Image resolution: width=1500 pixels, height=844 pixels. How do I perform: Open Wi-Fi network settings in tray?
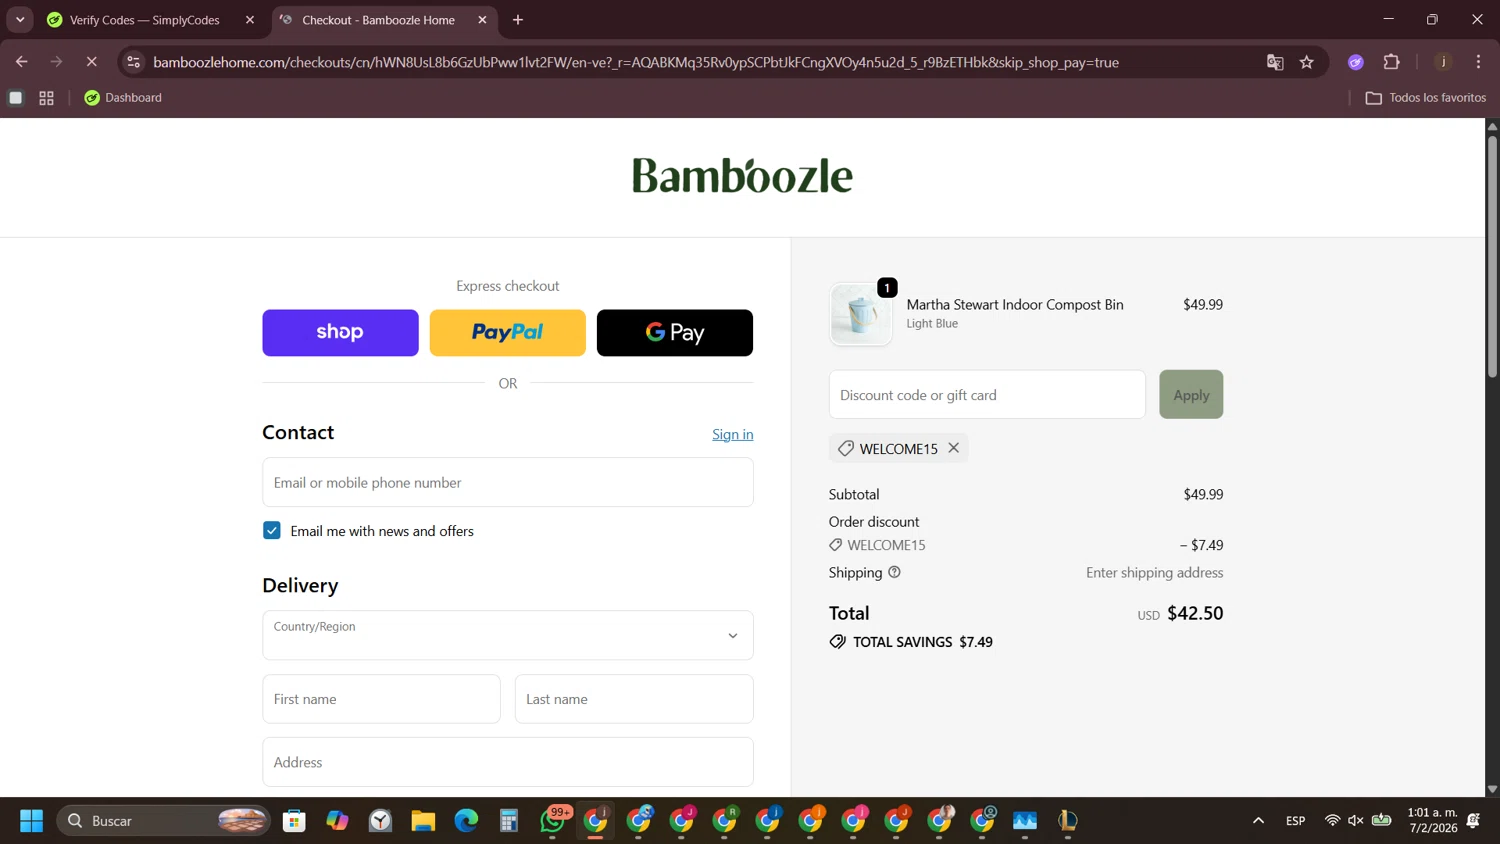1332,821
